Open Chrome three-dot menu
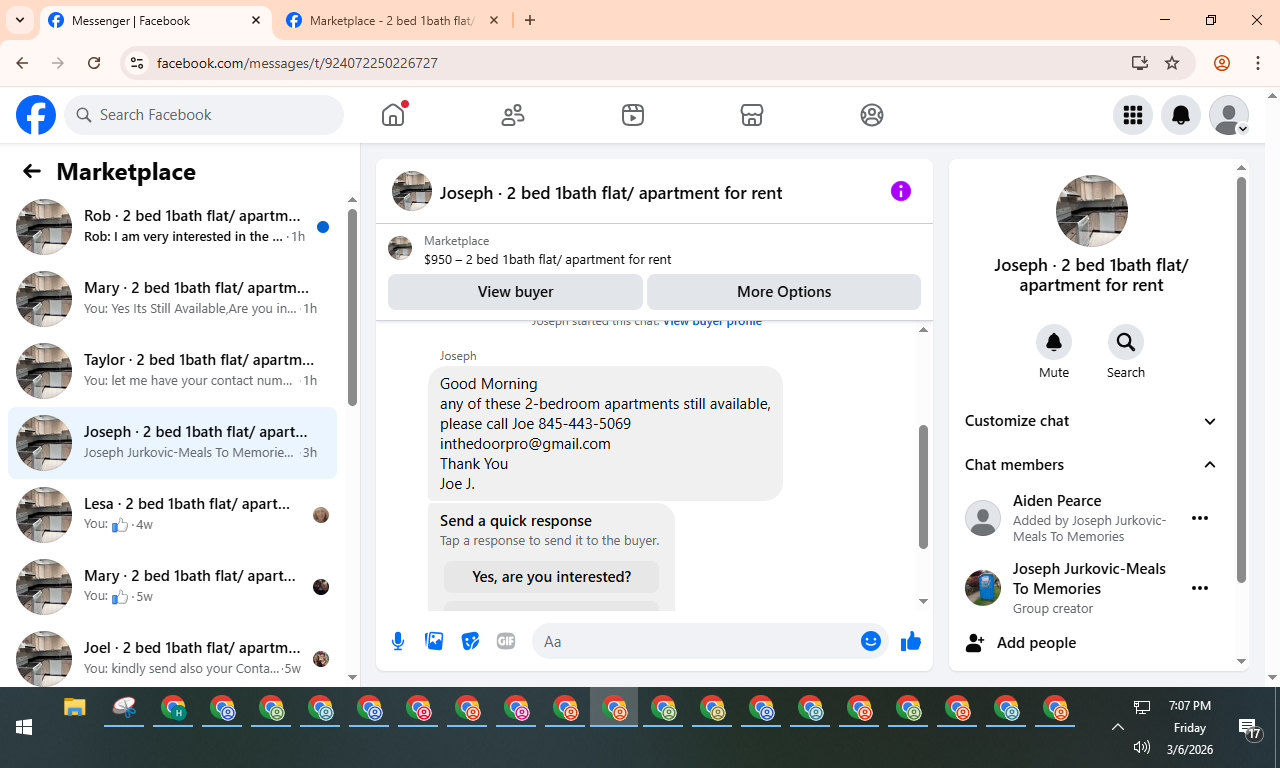The width and height of the screenshot is (1280, 768). [x=1258, y=63]
